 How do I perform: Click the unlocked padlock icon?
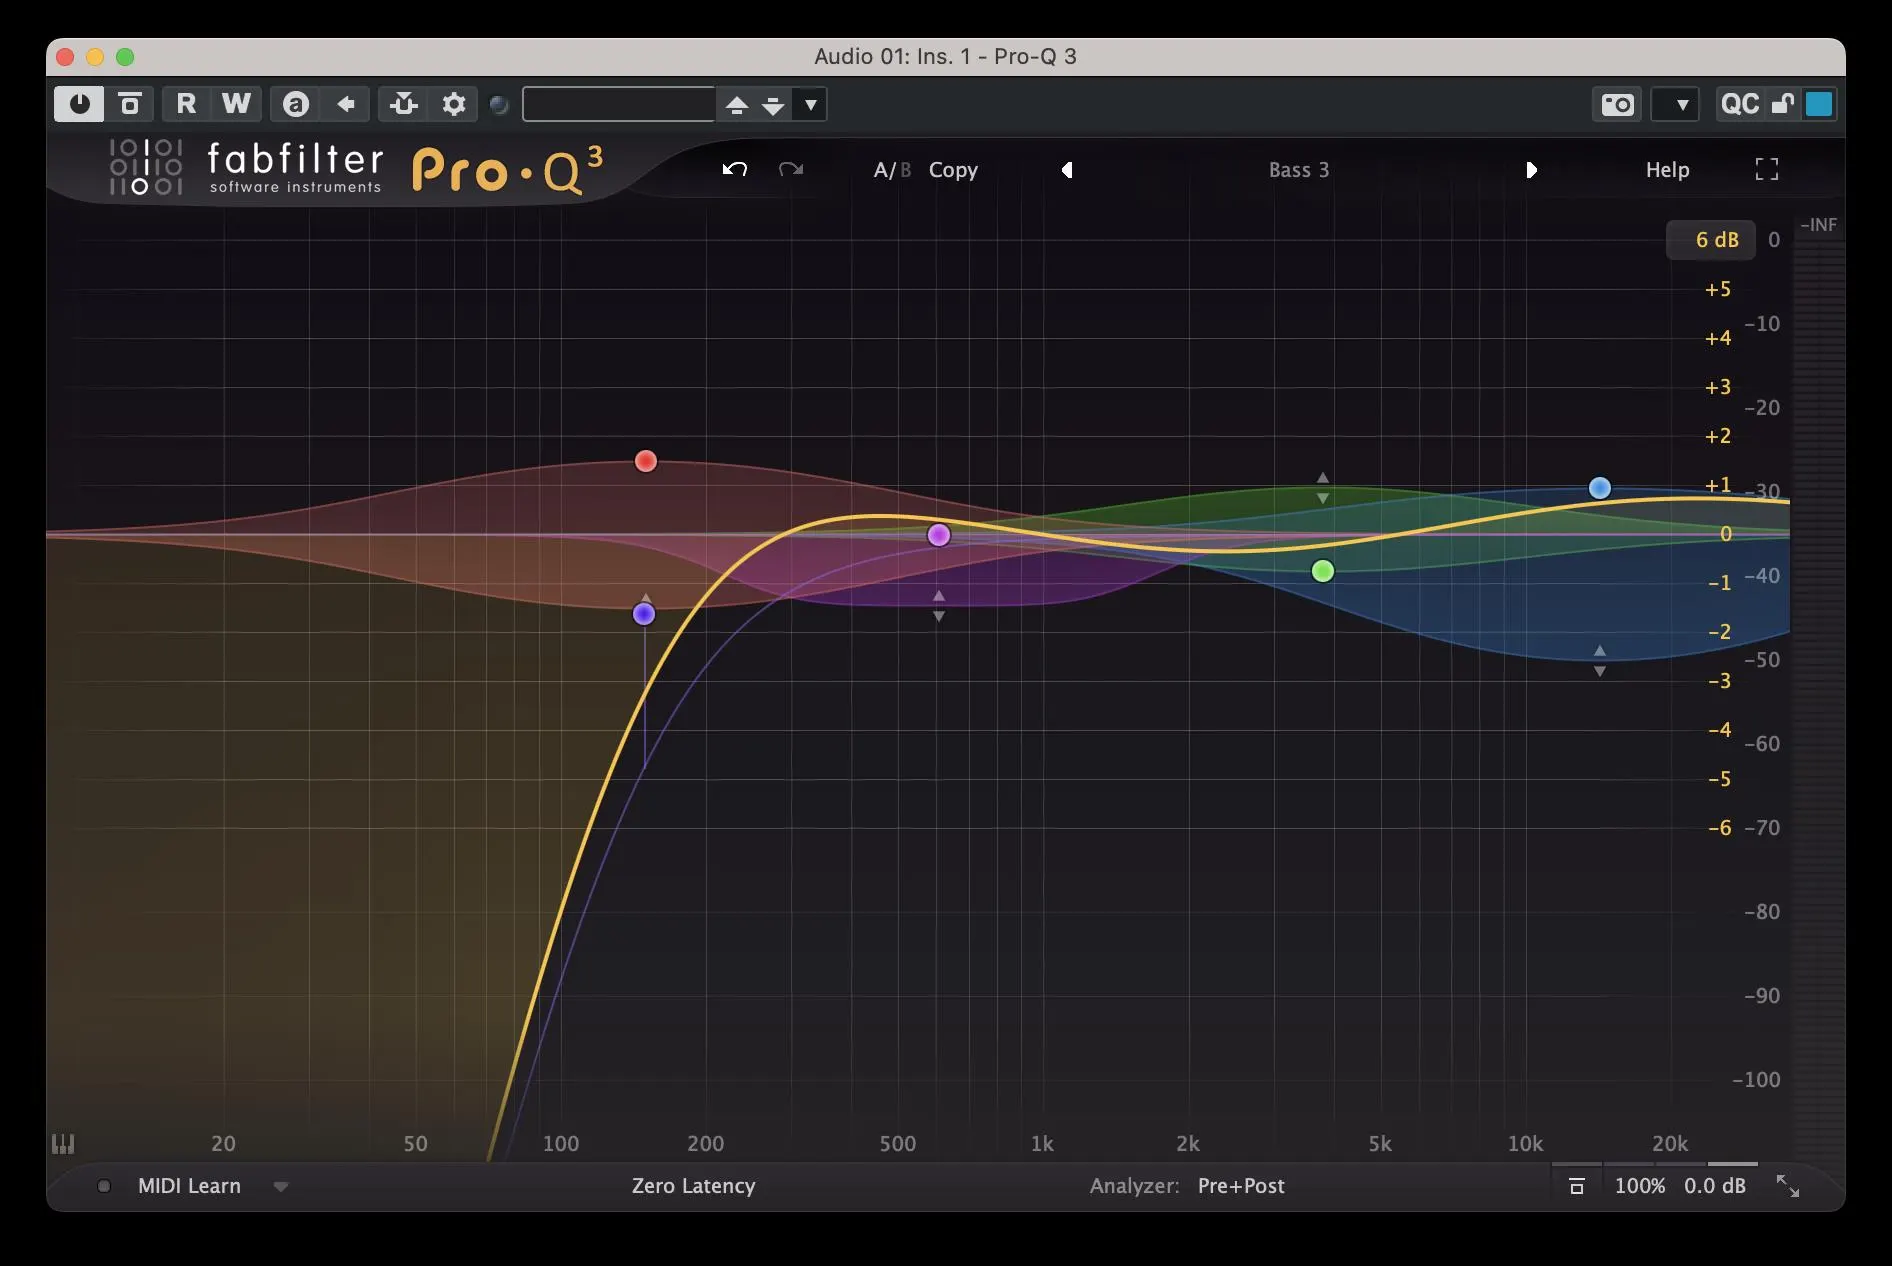[1782, 104]
